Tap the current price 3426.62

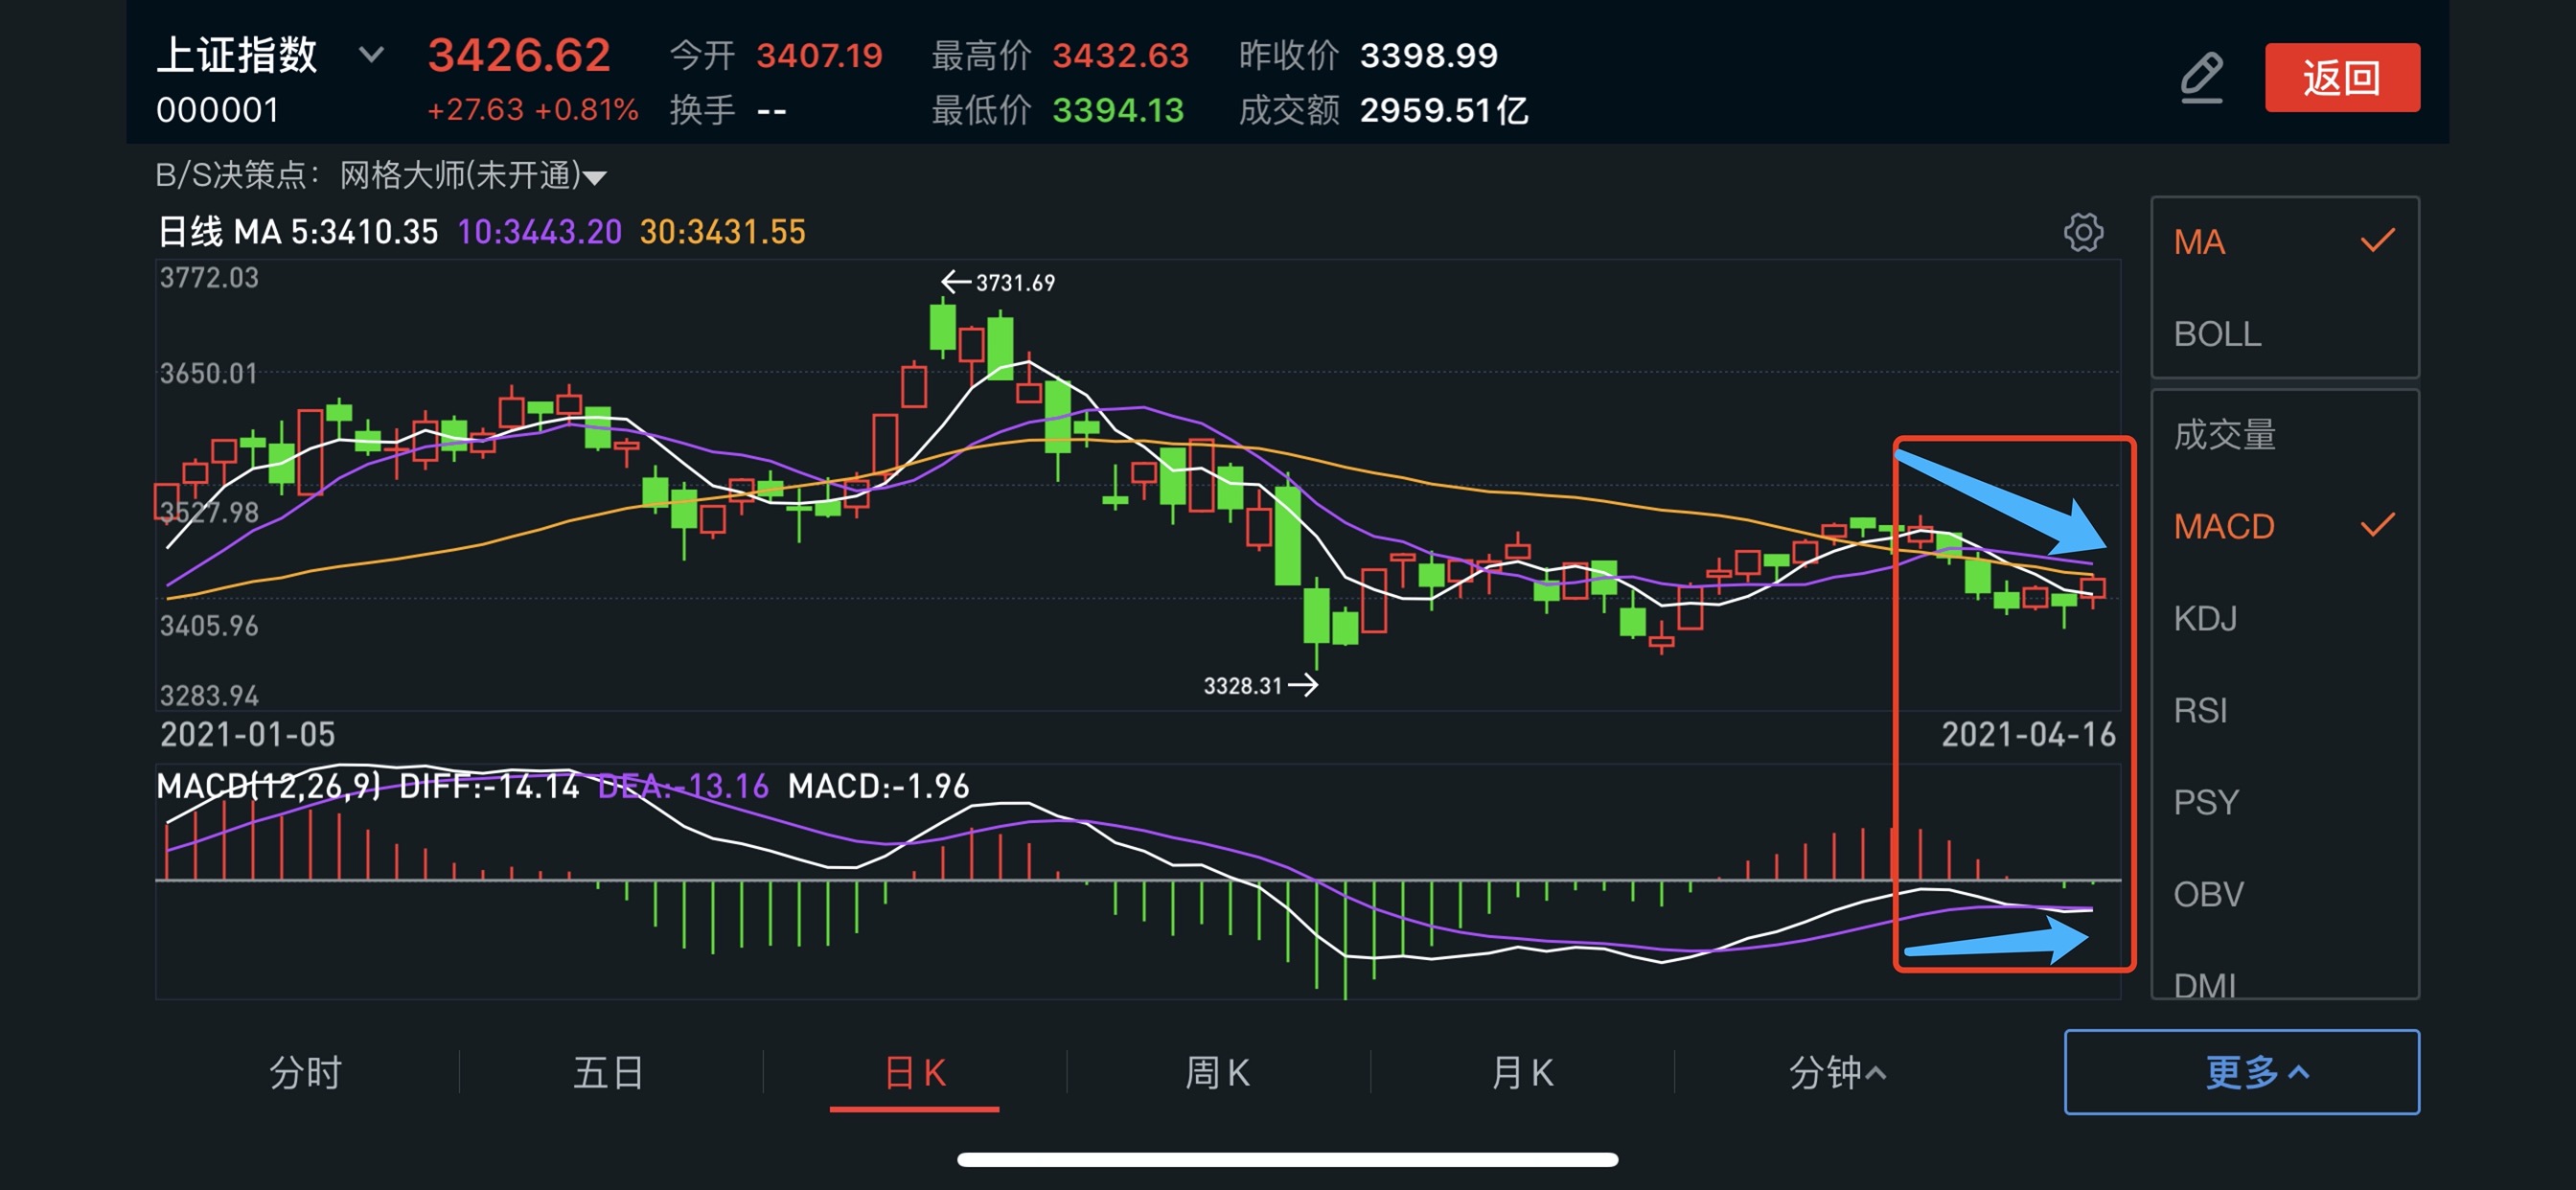coord(519,55)
